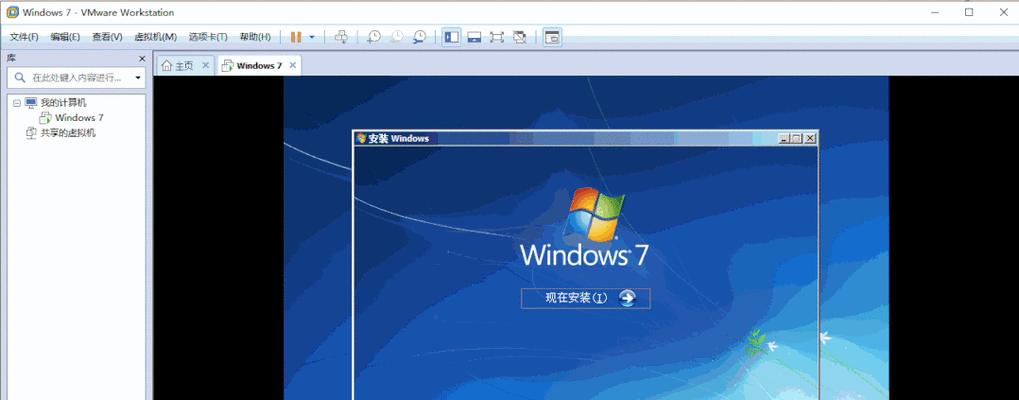The height and width of the screenshot is (400, 1019).
Task: Switch to Unity mode icon
Action: tap(520, 37)
